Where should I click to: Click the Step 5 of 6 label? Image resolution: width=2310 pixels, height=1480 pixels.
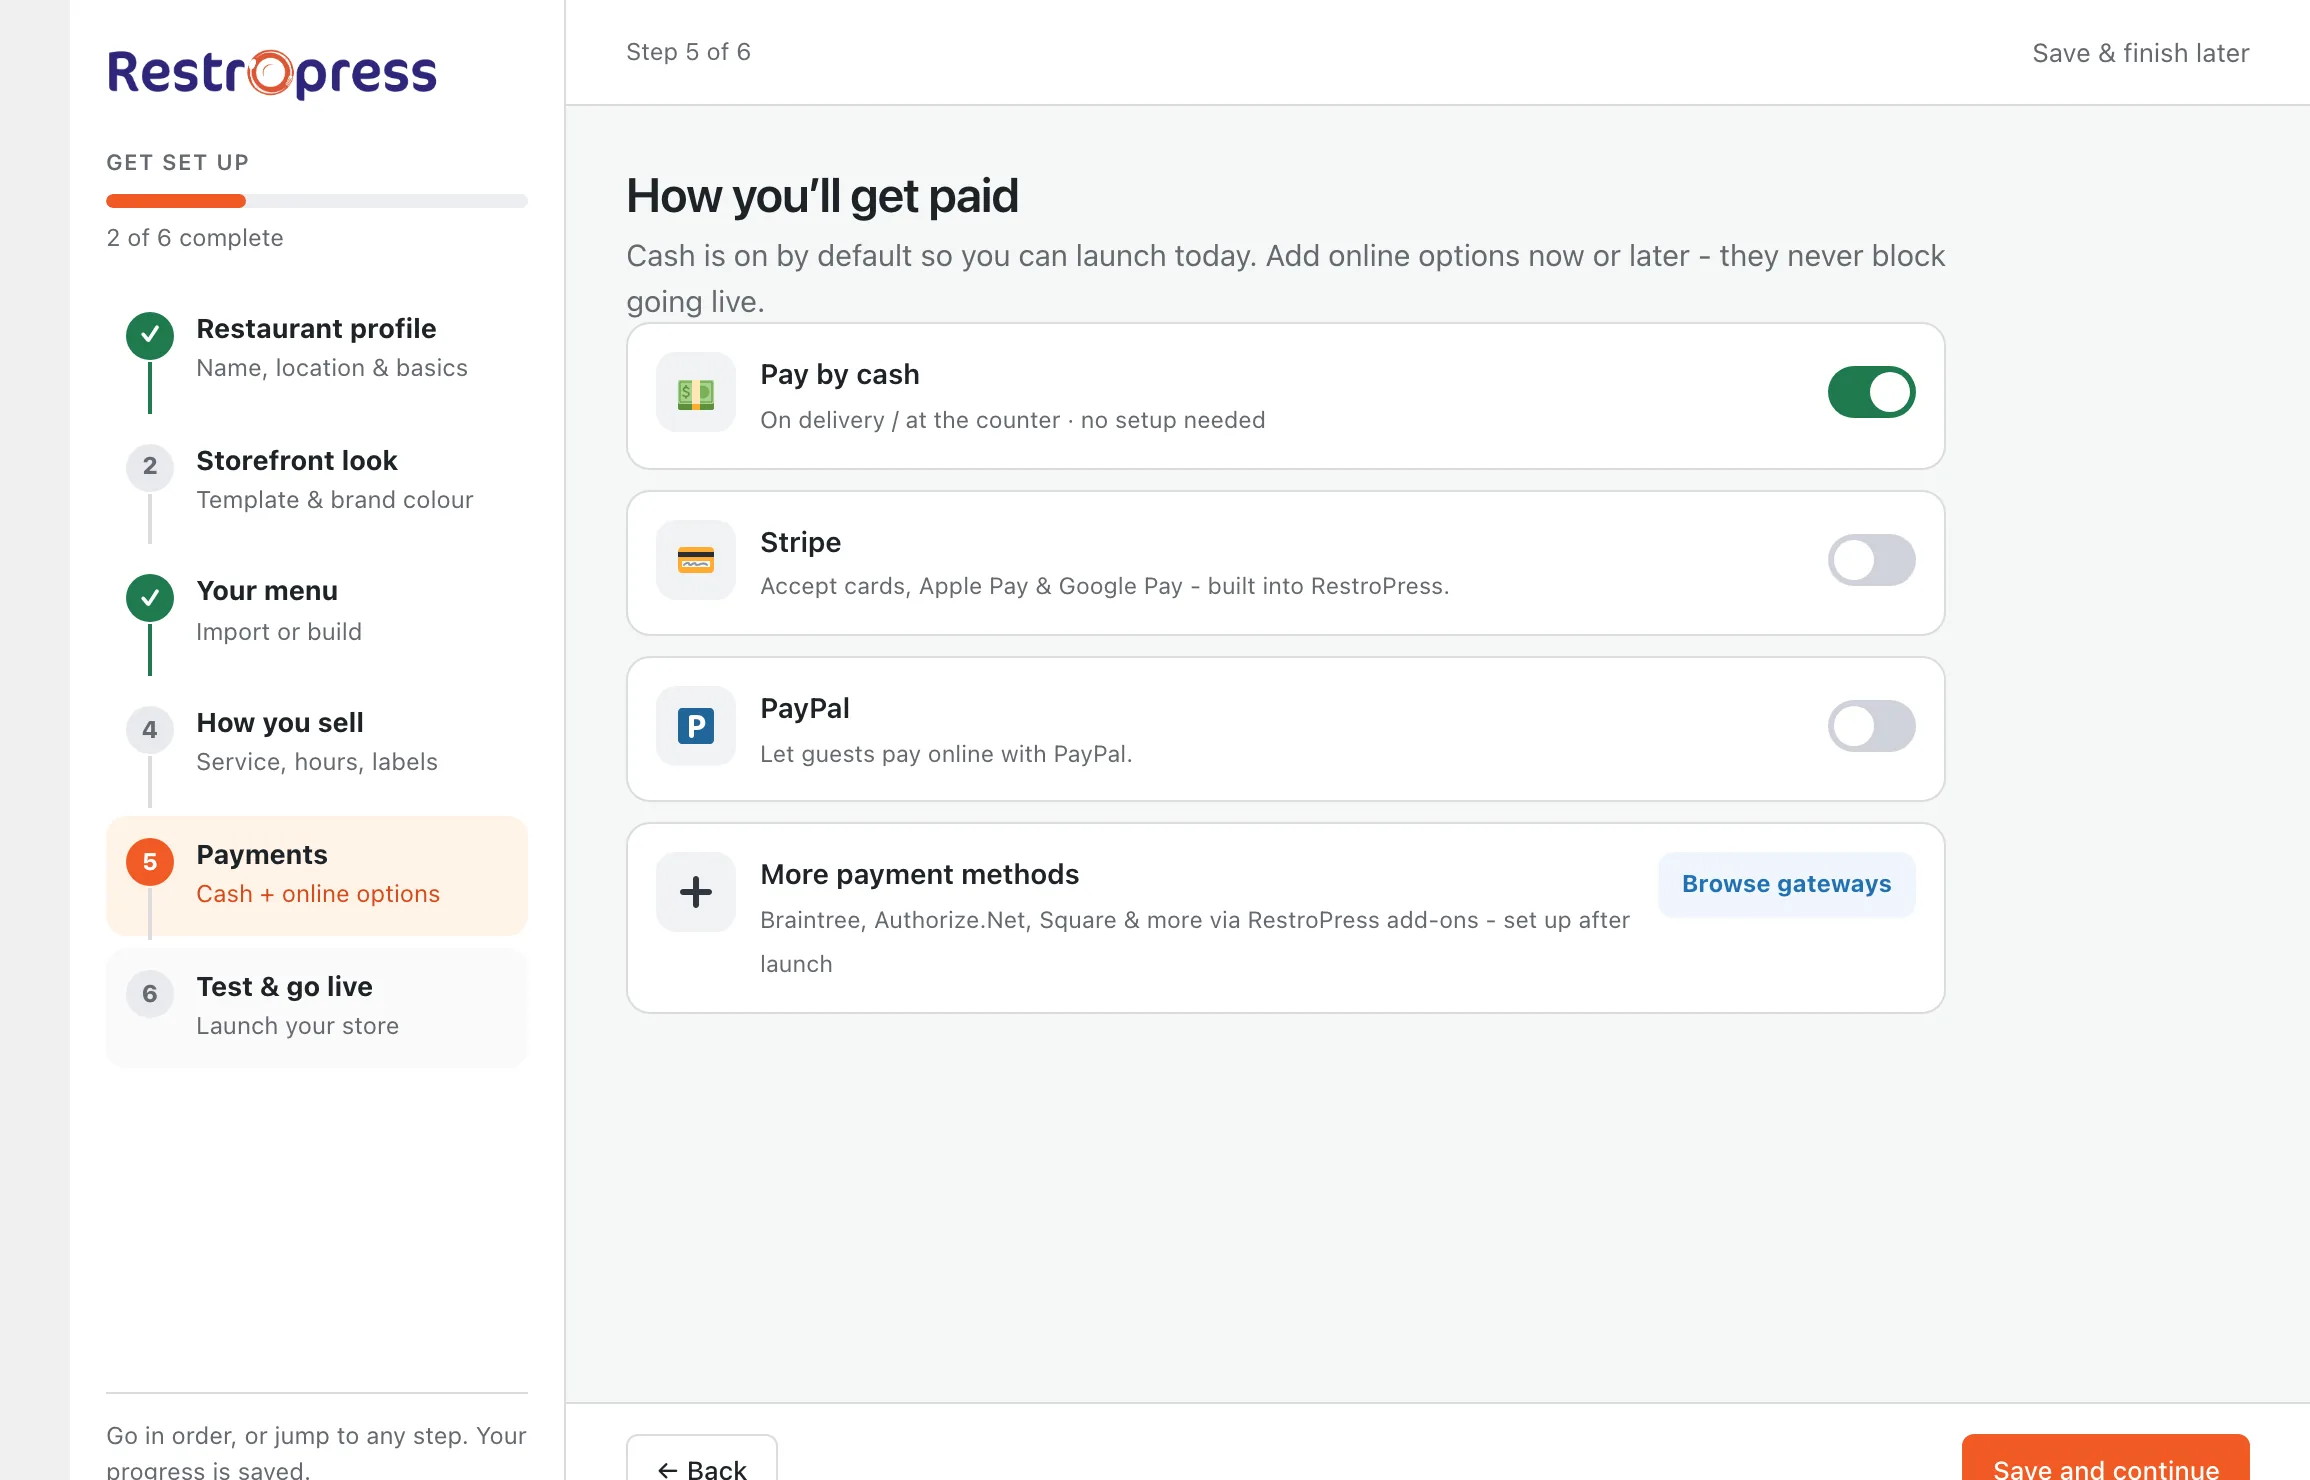(x=688, y=52)
